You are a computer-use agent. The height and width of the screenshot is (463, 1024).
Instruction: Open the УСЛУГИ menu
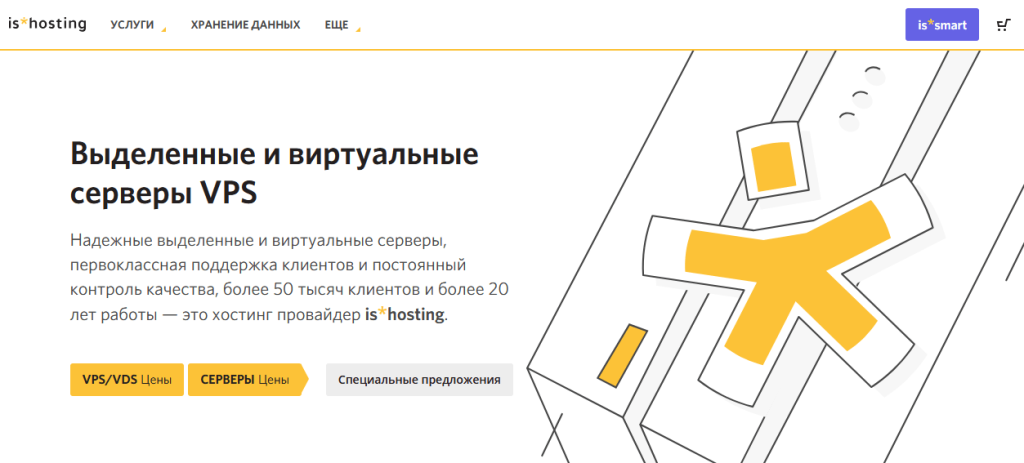tap(132, 25)
